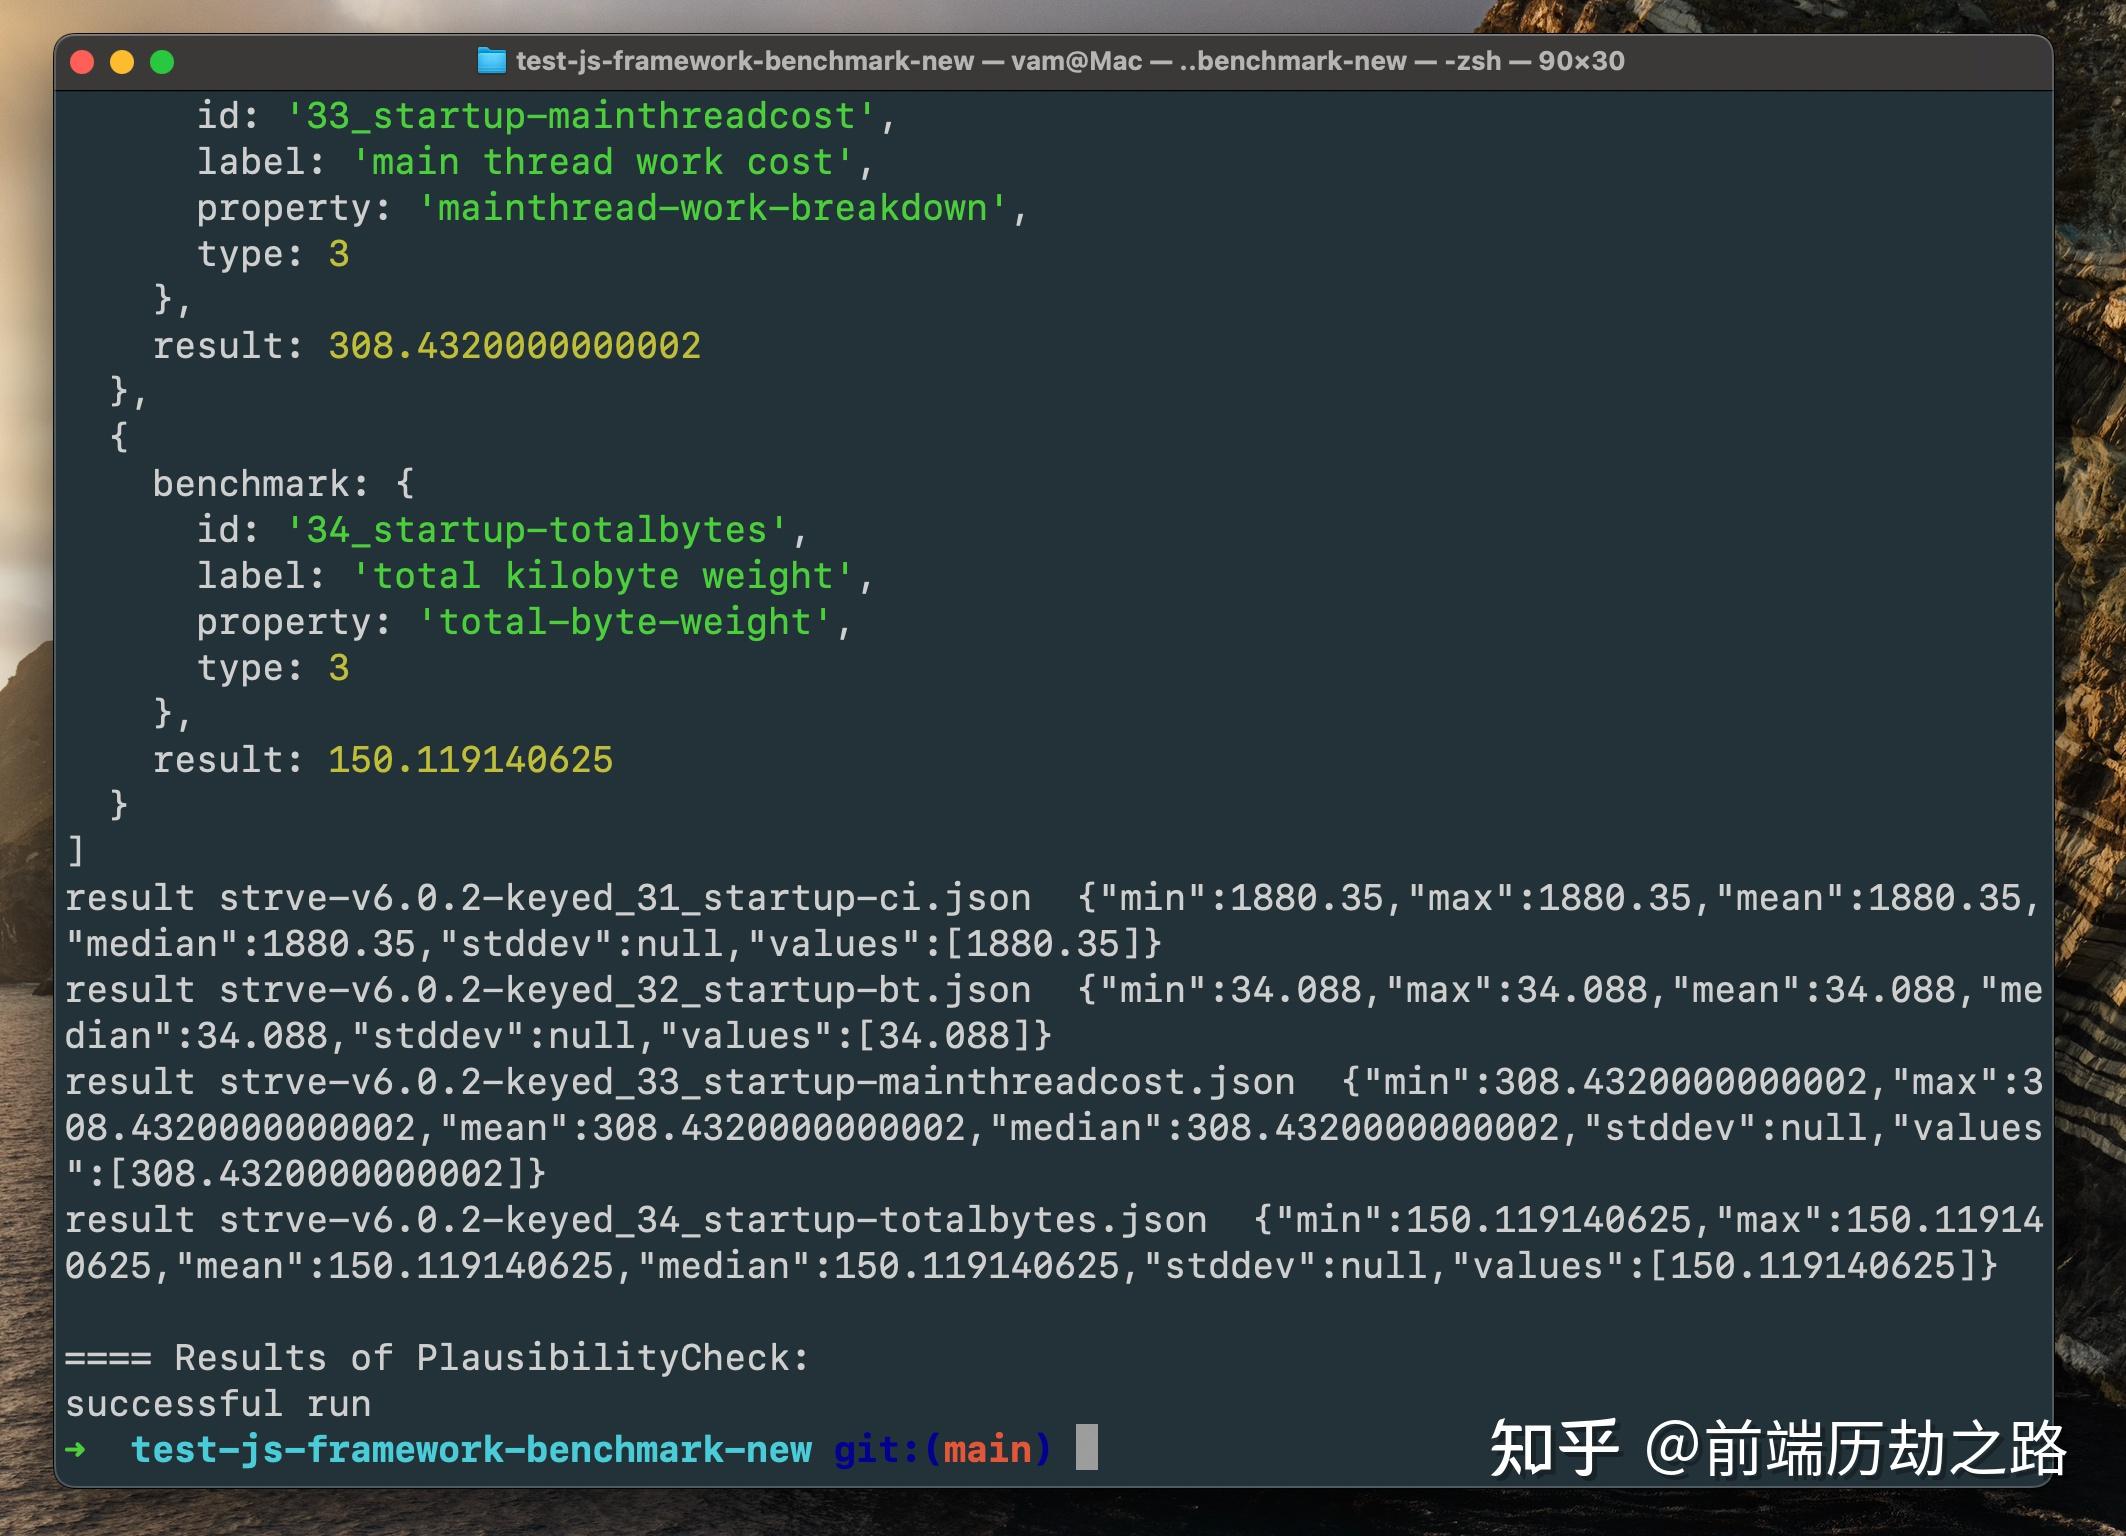The height and width of the screenshot is (1536, 2126).
Task: Click the result value 308.4320000000002
Action: coord(515,345)
